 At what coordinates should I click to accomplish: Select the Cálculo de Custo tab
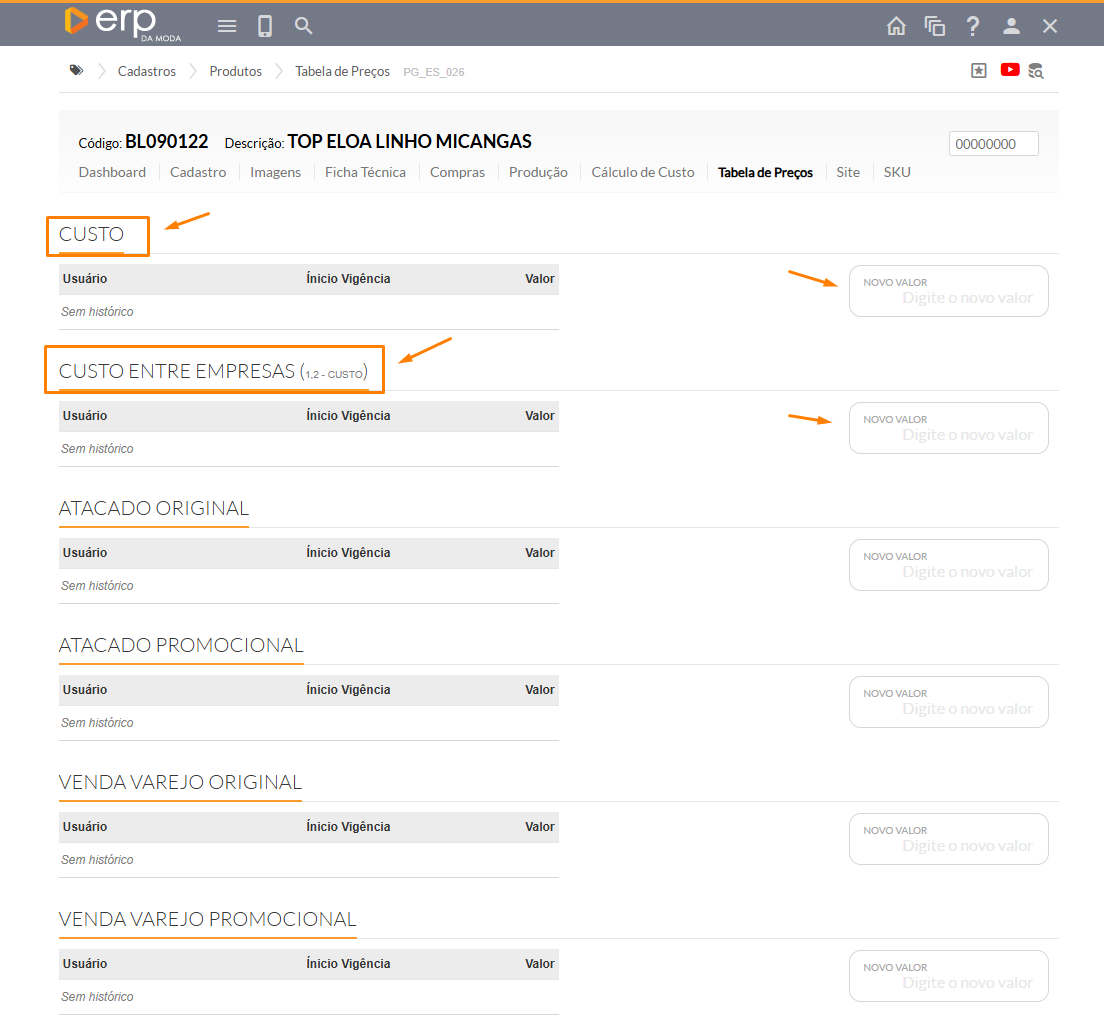point(642,172)
